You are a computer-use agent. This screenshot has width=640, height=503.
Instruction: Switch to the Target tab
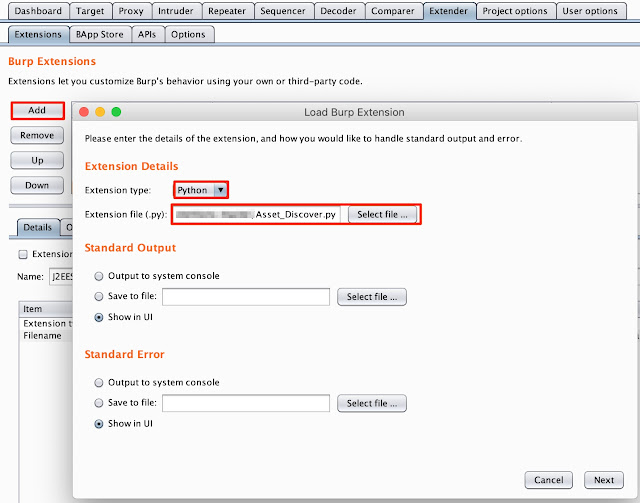click(90, 11)
